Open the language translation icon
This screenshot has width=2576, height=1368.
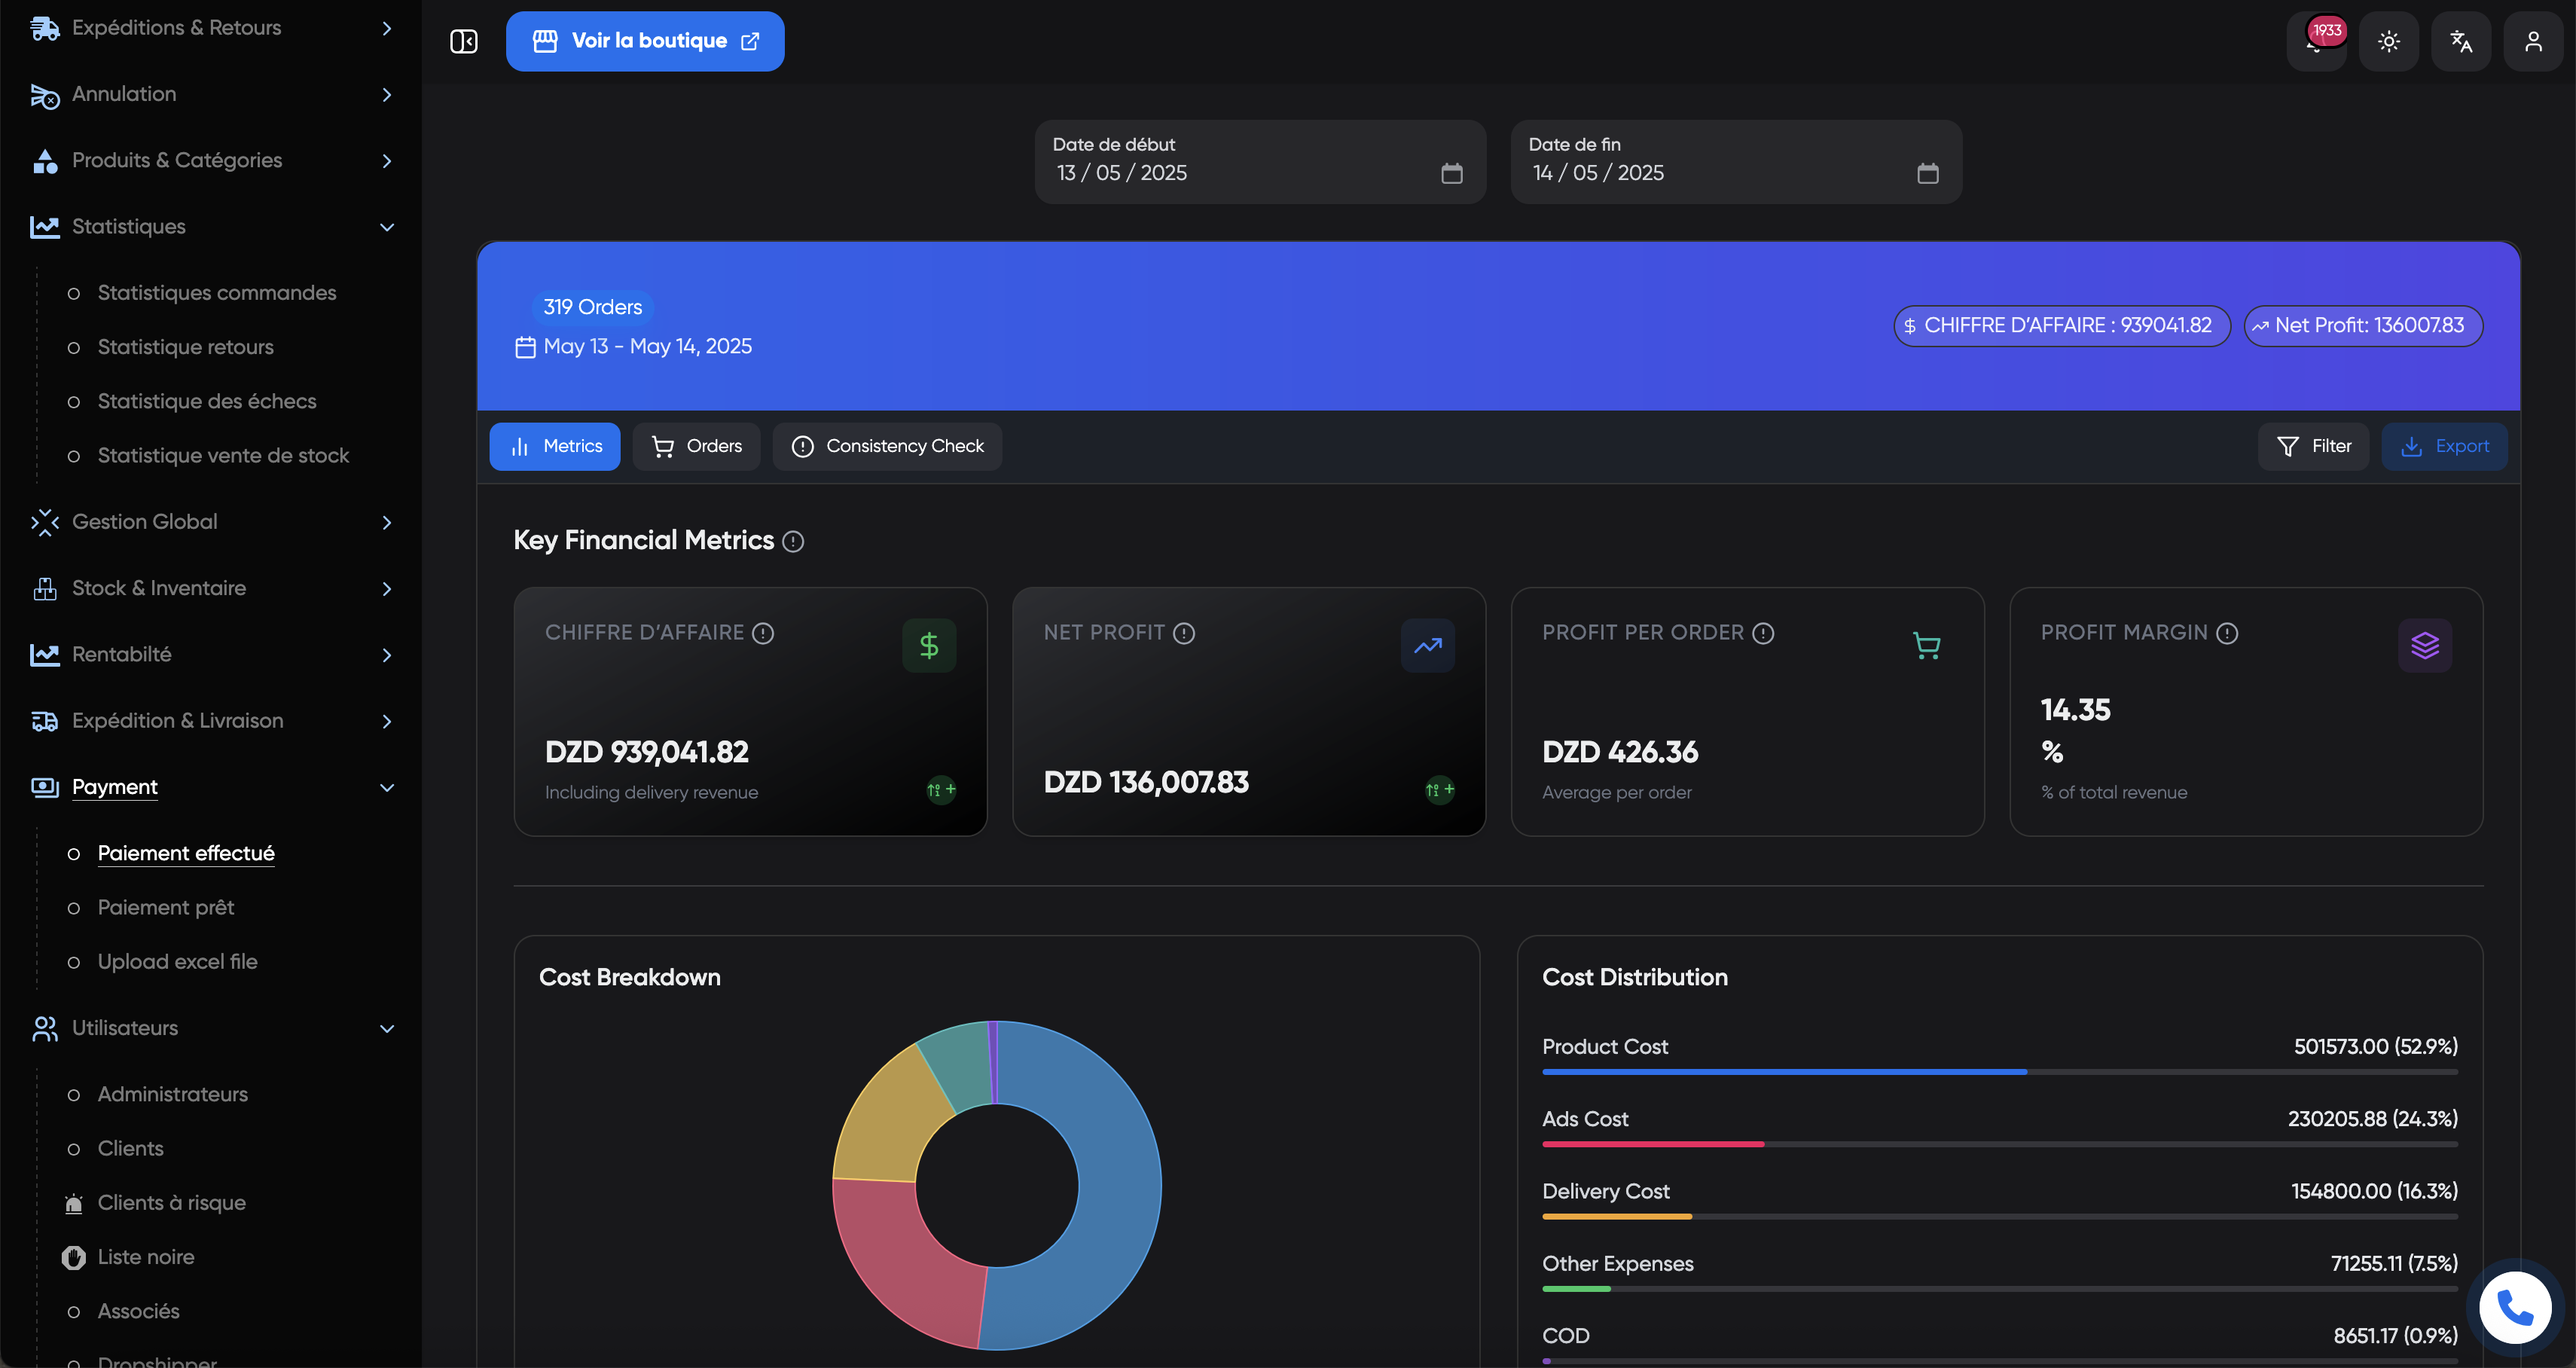pyautogui.click(x=2461, y=41)
